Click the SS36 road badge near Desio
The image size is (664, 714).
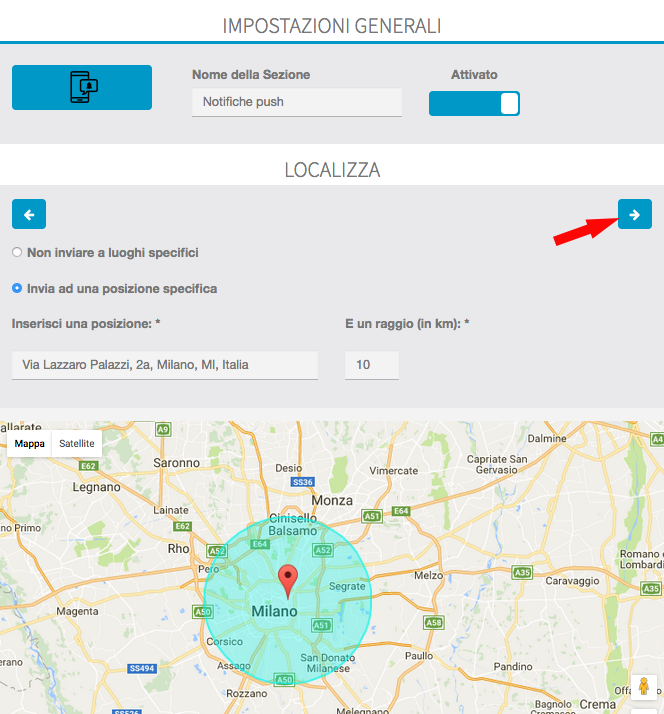coord(302,482)
